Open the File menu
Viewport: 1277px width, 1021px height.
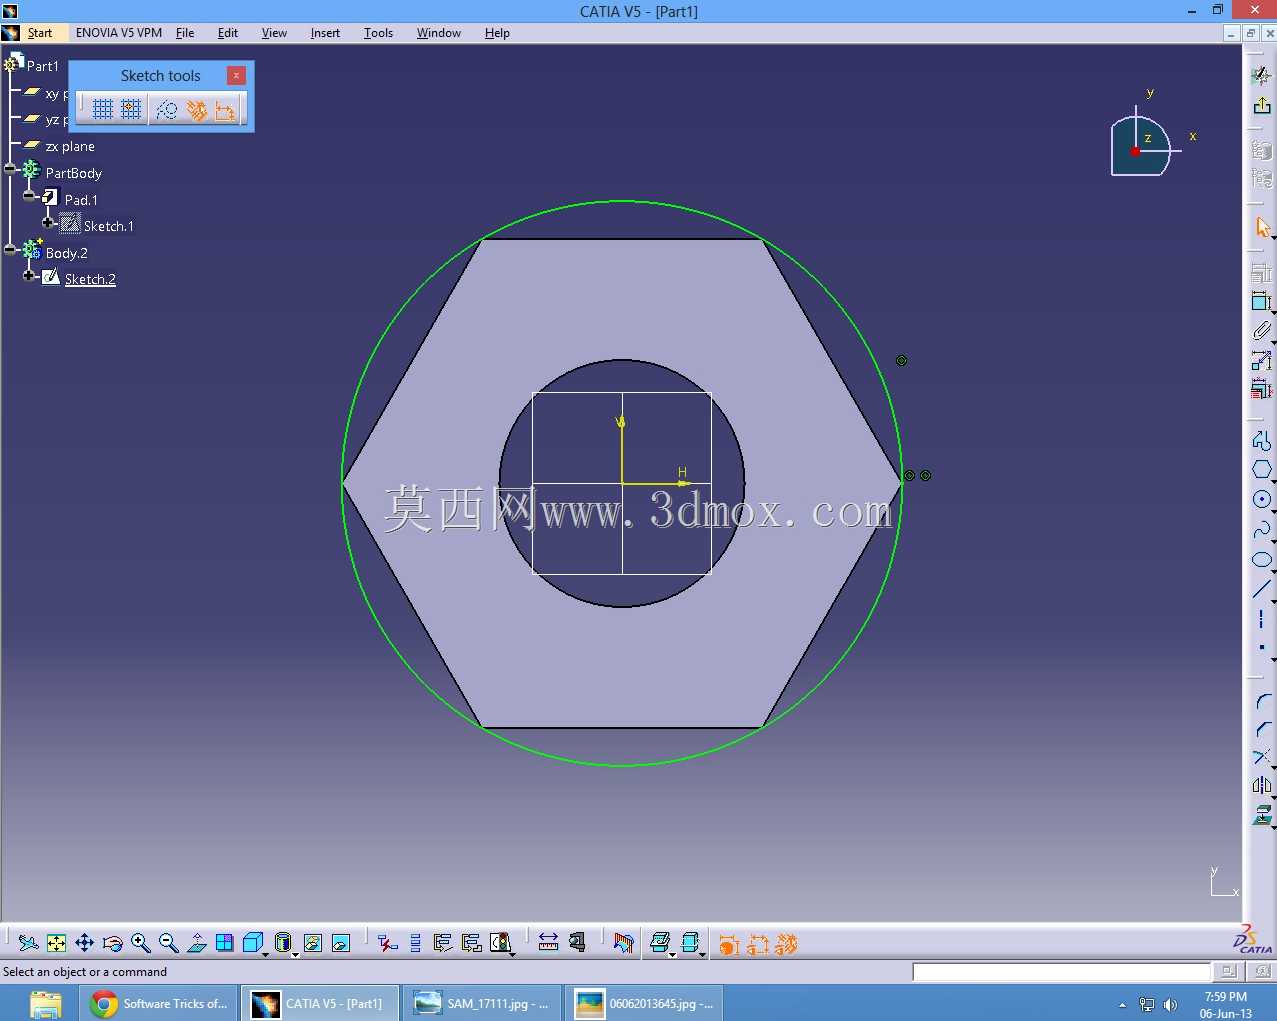[185, 33]
